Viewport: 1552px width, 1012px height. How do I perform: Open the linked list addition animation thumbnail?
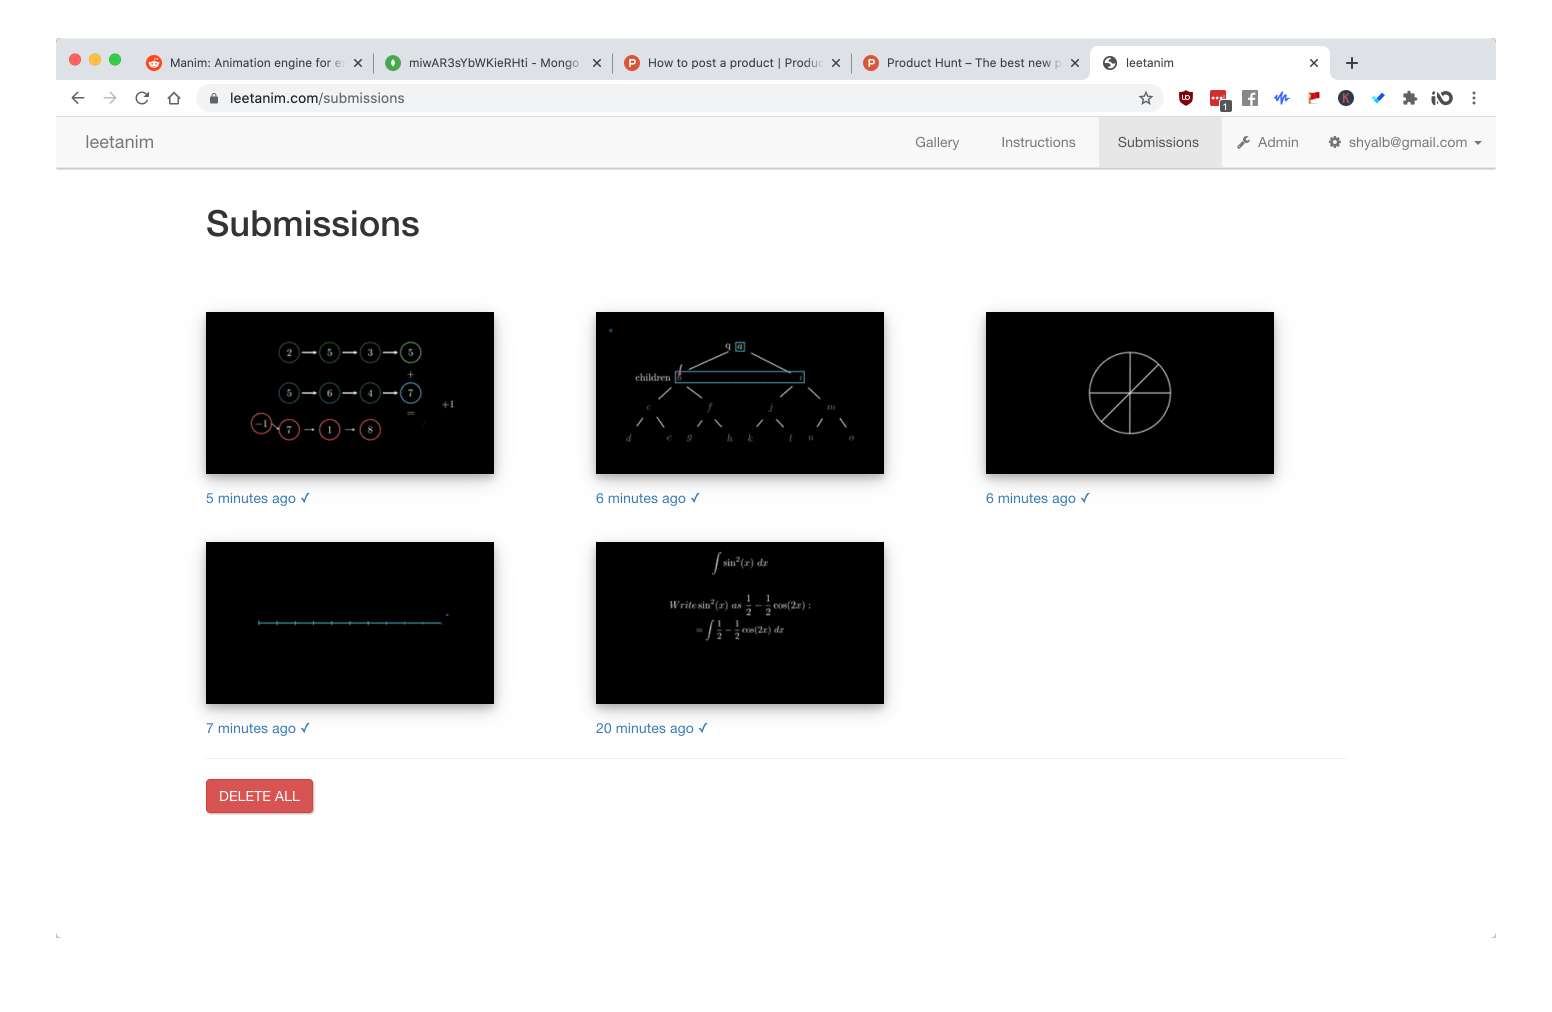click(x=350, y=393)
